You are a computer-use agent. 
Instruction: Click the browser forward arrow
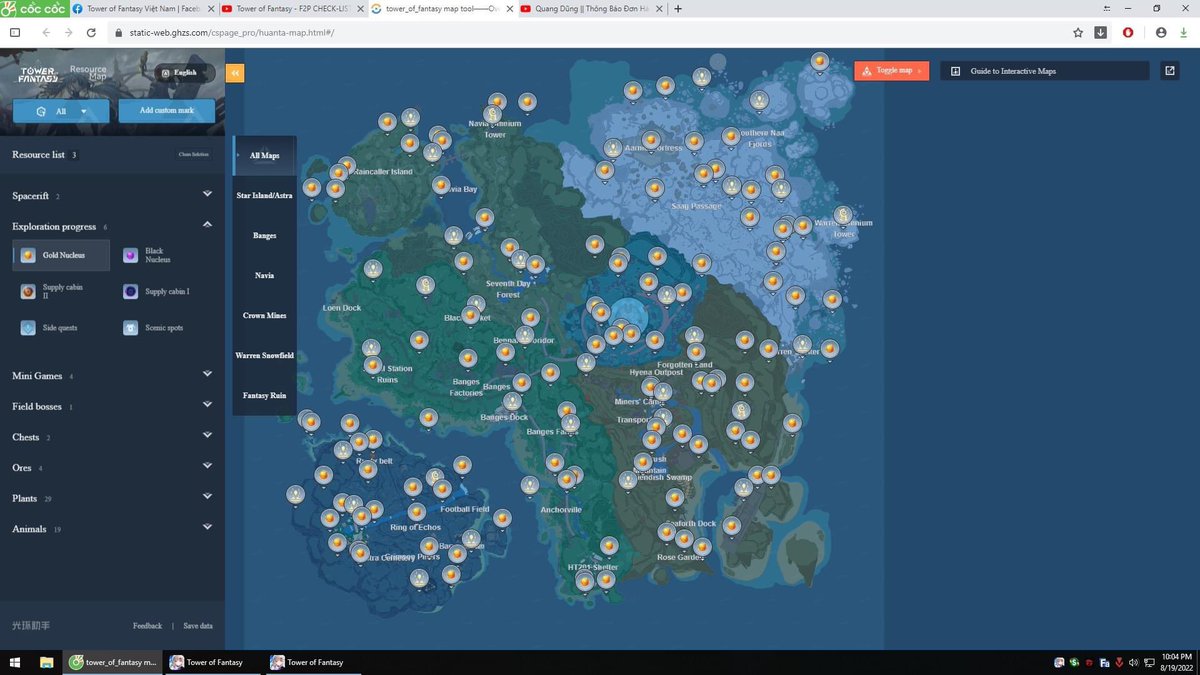click(68, 32)
